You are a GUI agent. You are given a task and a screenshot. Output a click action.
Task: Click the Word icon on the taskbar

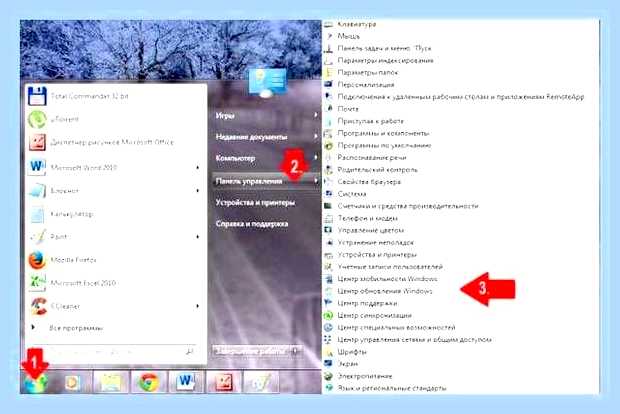(x=185, y=382)
